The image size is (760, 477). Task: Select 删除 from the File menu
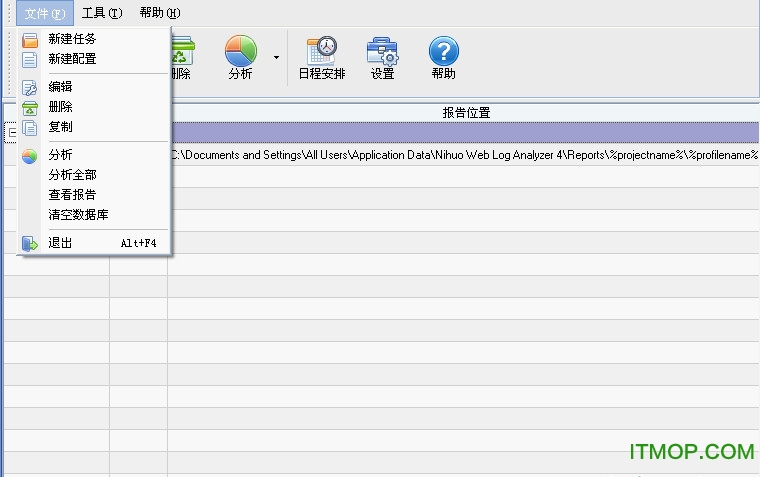[60, 107]
